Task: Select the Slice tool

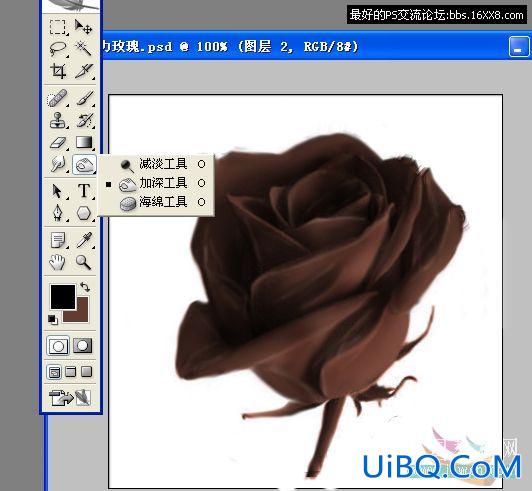Action: point(83,71)
